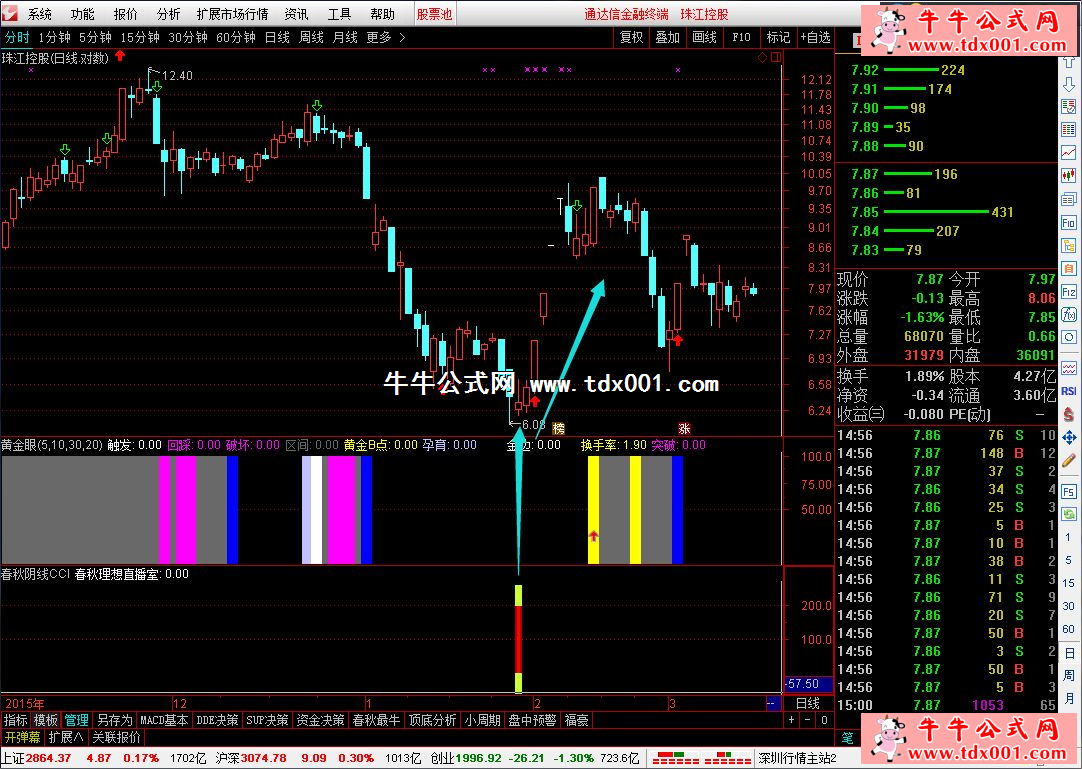Open the 报价 menu
This screenshot has width=1082, height=769.
tap(126, 14)
